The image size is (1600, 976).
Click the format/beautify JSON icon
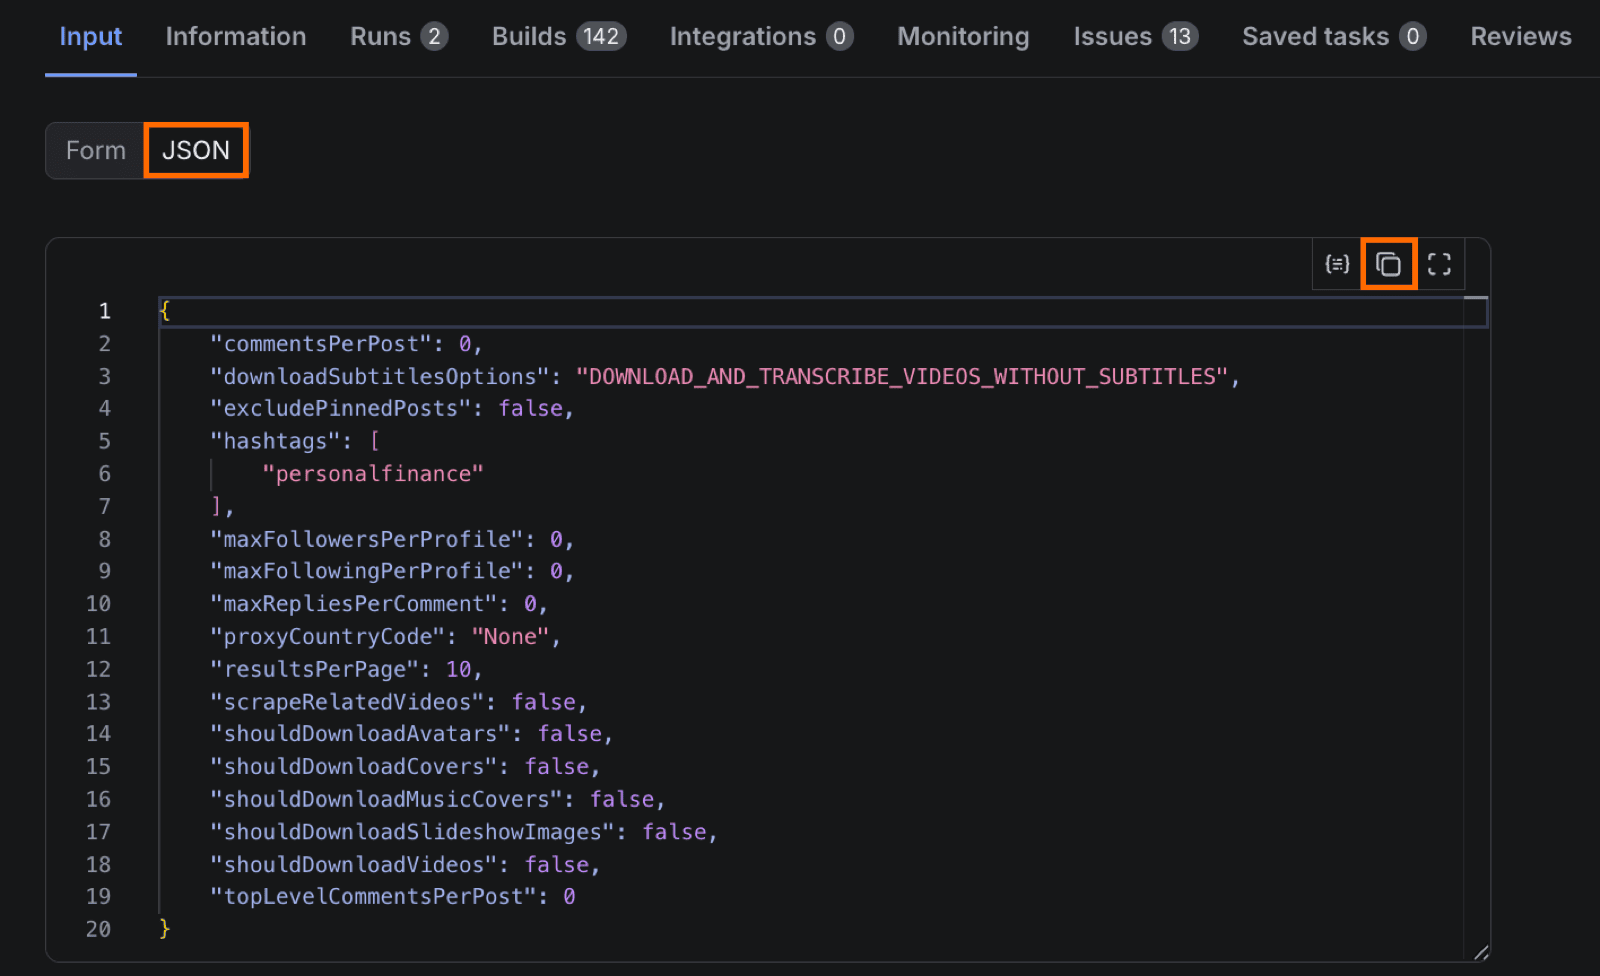pyautogui.click(x=1337, y=264)
